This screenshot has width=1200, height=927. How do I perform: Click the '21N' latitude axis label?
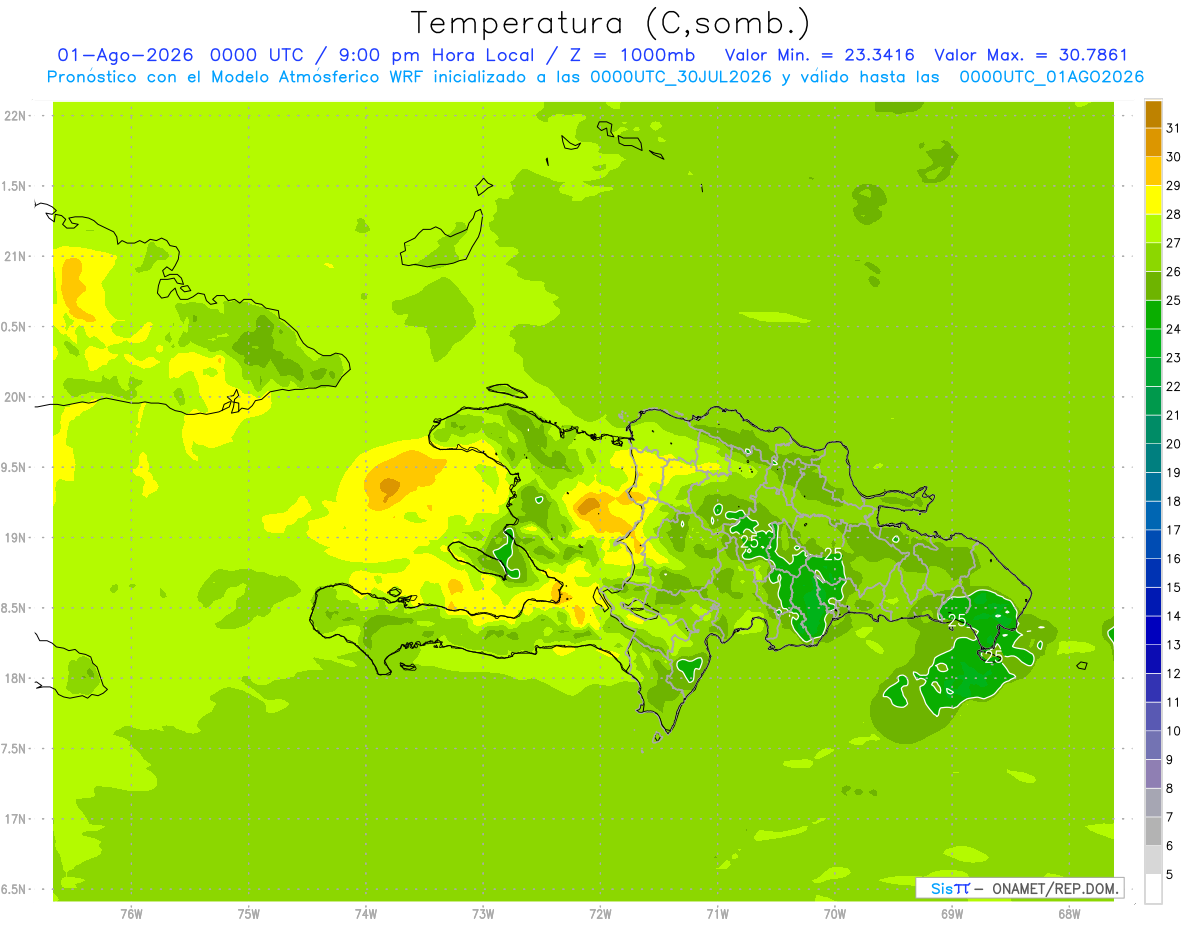coord(15,256)
